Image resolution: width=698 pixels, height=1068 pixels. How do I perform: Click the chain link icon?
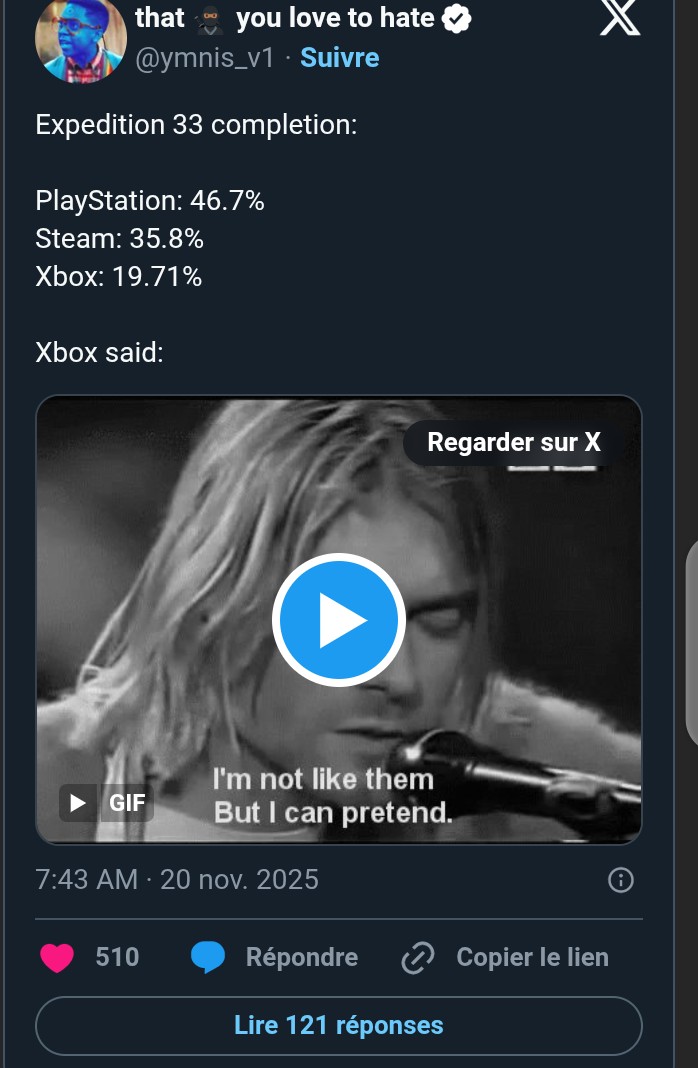coord(416,957)
